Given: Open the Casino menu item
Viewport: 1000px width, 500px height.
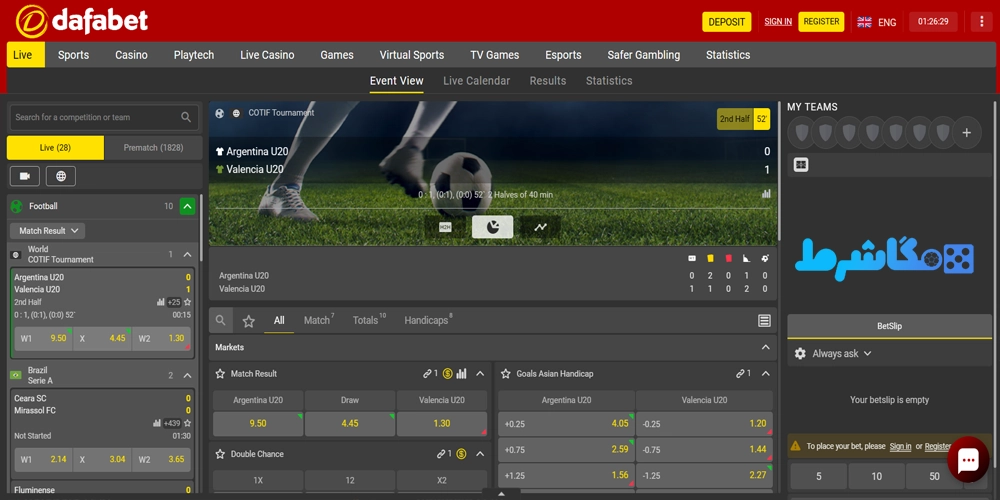Looking at the screenshot, I should pyautogui.click(x=131, y=55).
